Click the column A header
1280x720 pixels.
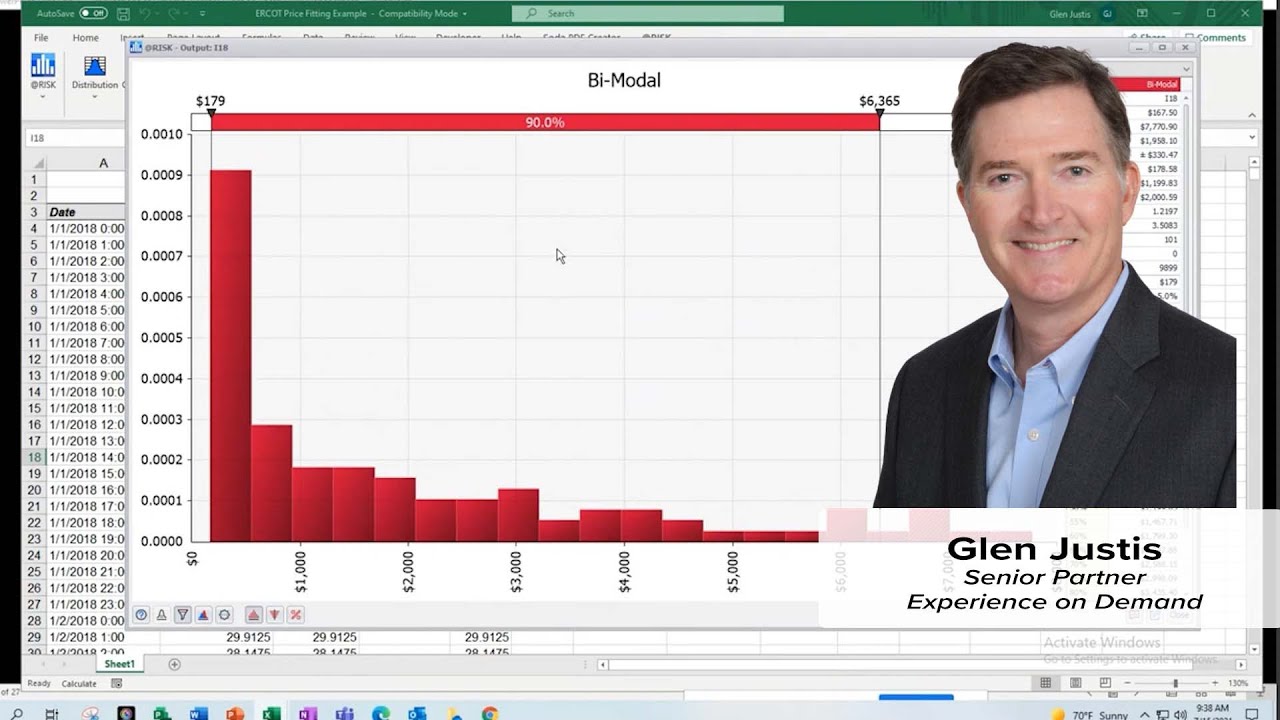tap(103, 163)
